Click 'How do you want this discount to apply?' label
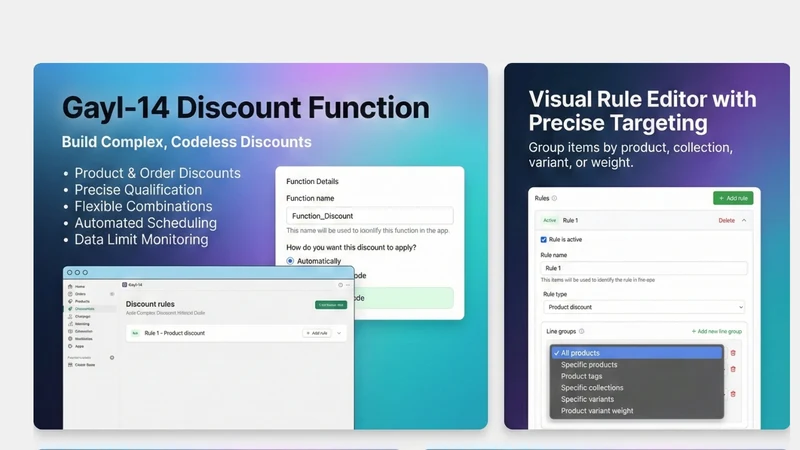This screenshot has height=450, width=800. (351, 247)
